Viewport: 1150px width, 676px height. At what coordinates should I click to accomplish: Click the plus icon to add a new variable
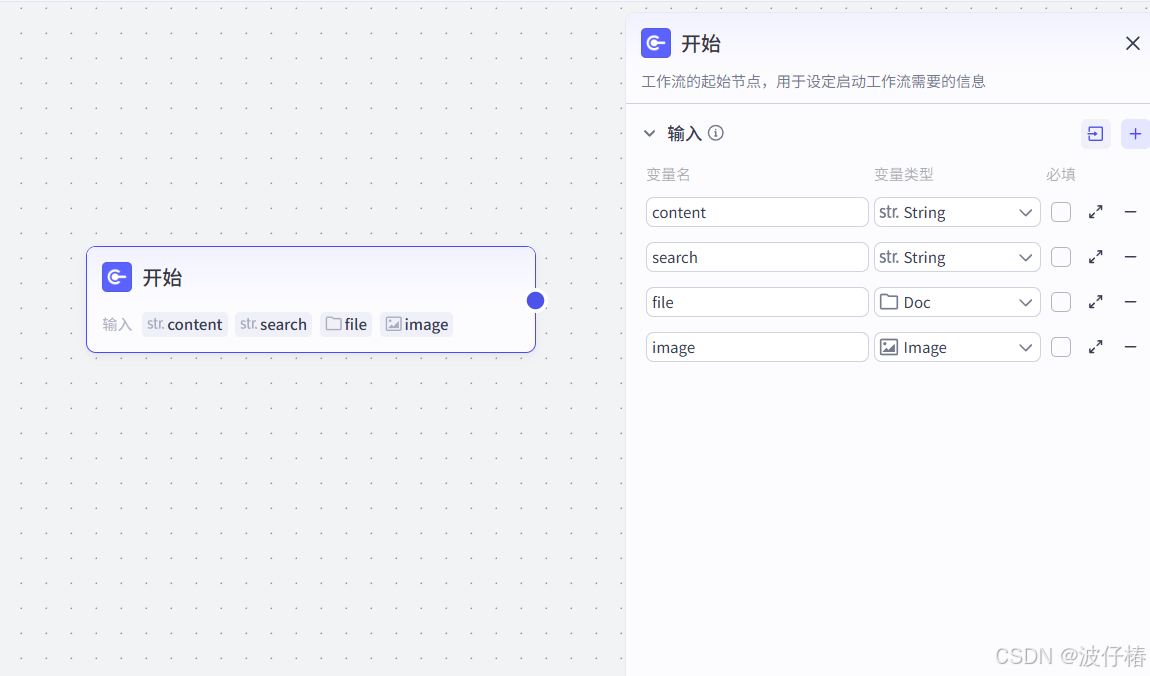click(x=1134, y=133)
